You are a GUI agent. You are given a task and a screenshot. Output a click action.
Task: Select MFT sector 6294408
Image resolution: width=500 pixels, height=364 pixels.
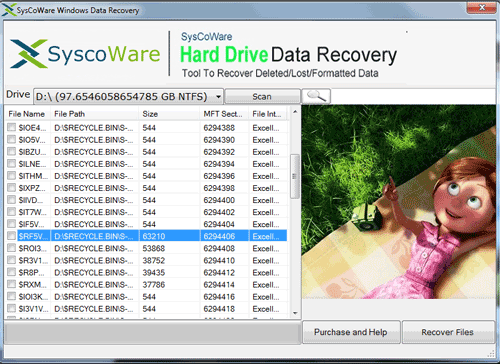(219, 248)
